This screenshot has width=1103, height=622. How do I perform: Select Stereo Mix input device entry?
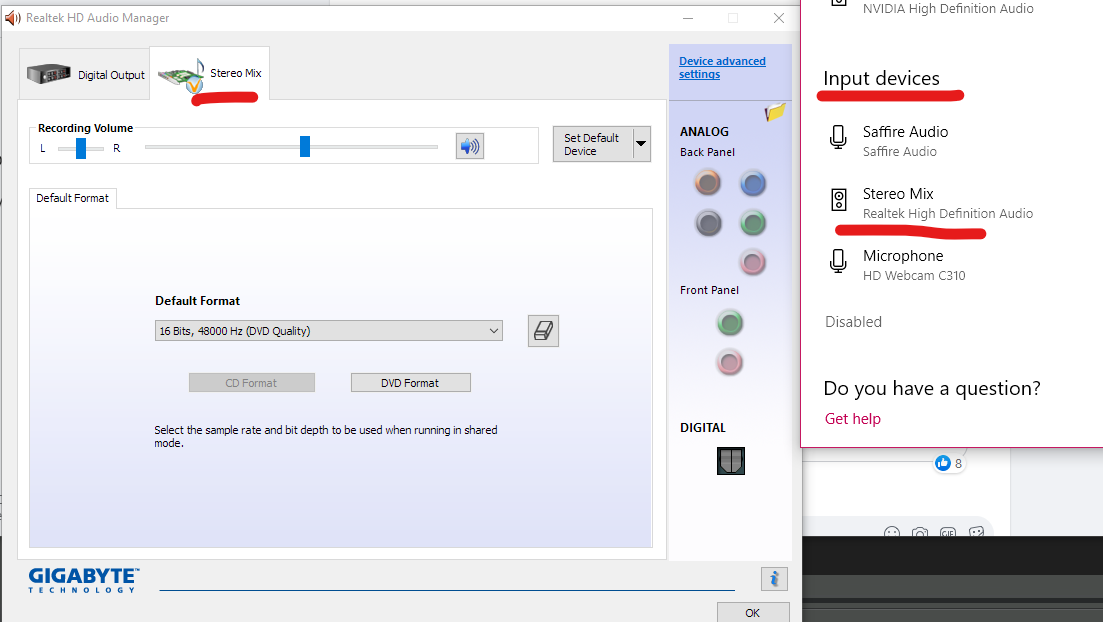[x=932, y=203]
